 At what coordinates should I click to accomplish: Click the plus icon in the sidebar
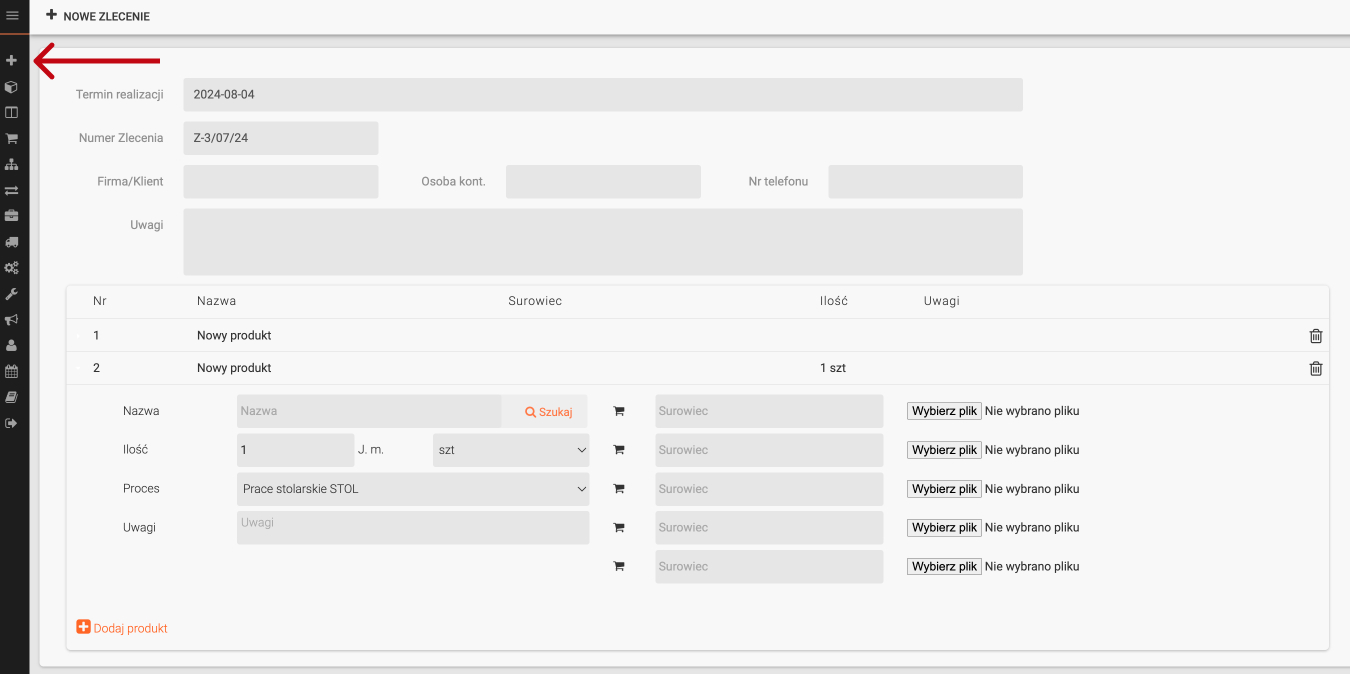tap(12, 61)
